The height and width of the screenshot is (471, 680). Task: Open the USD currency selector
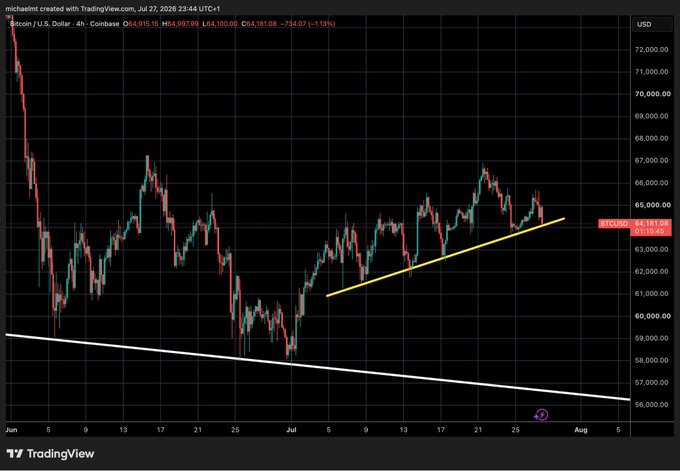click(652, 24)
